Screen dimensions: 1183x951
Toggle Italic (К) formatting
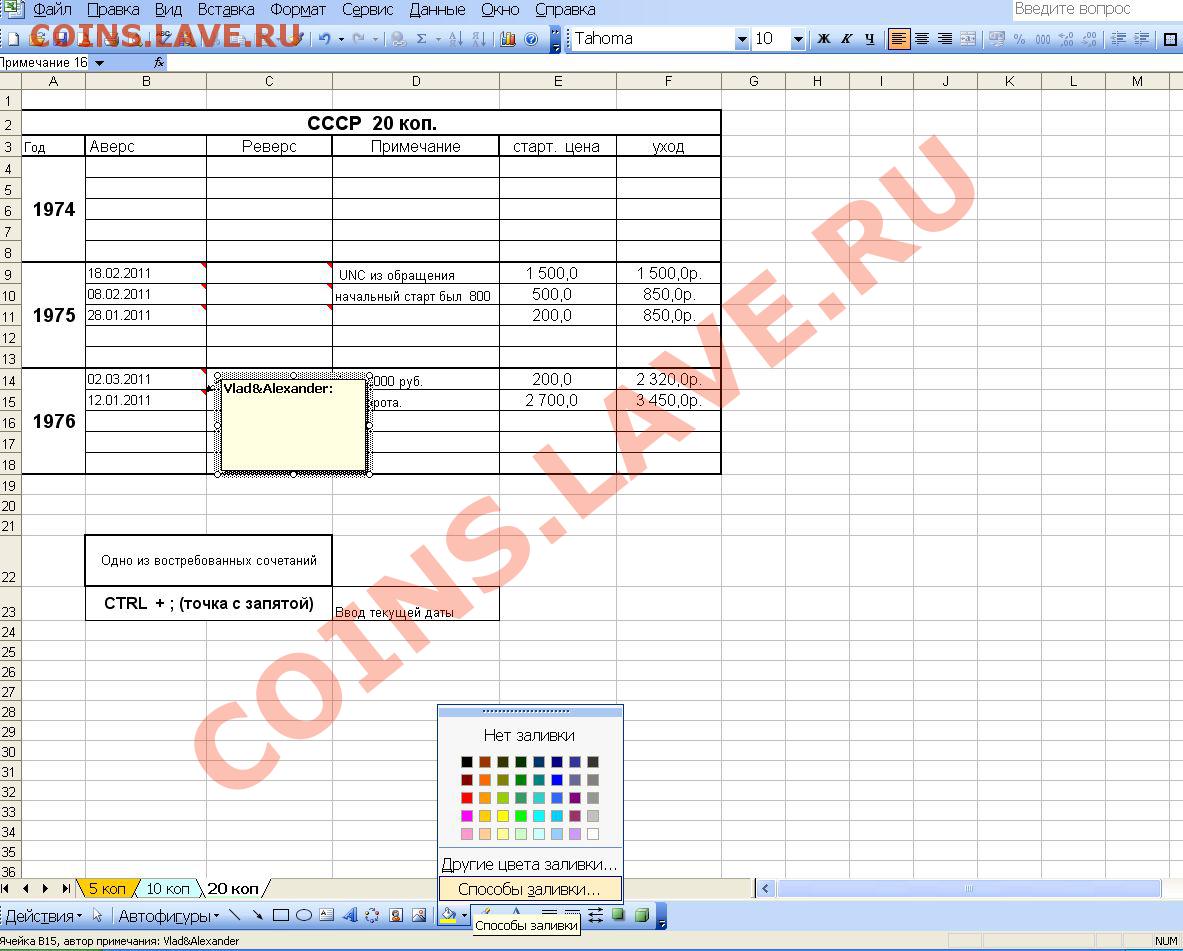tap(847, 39)
